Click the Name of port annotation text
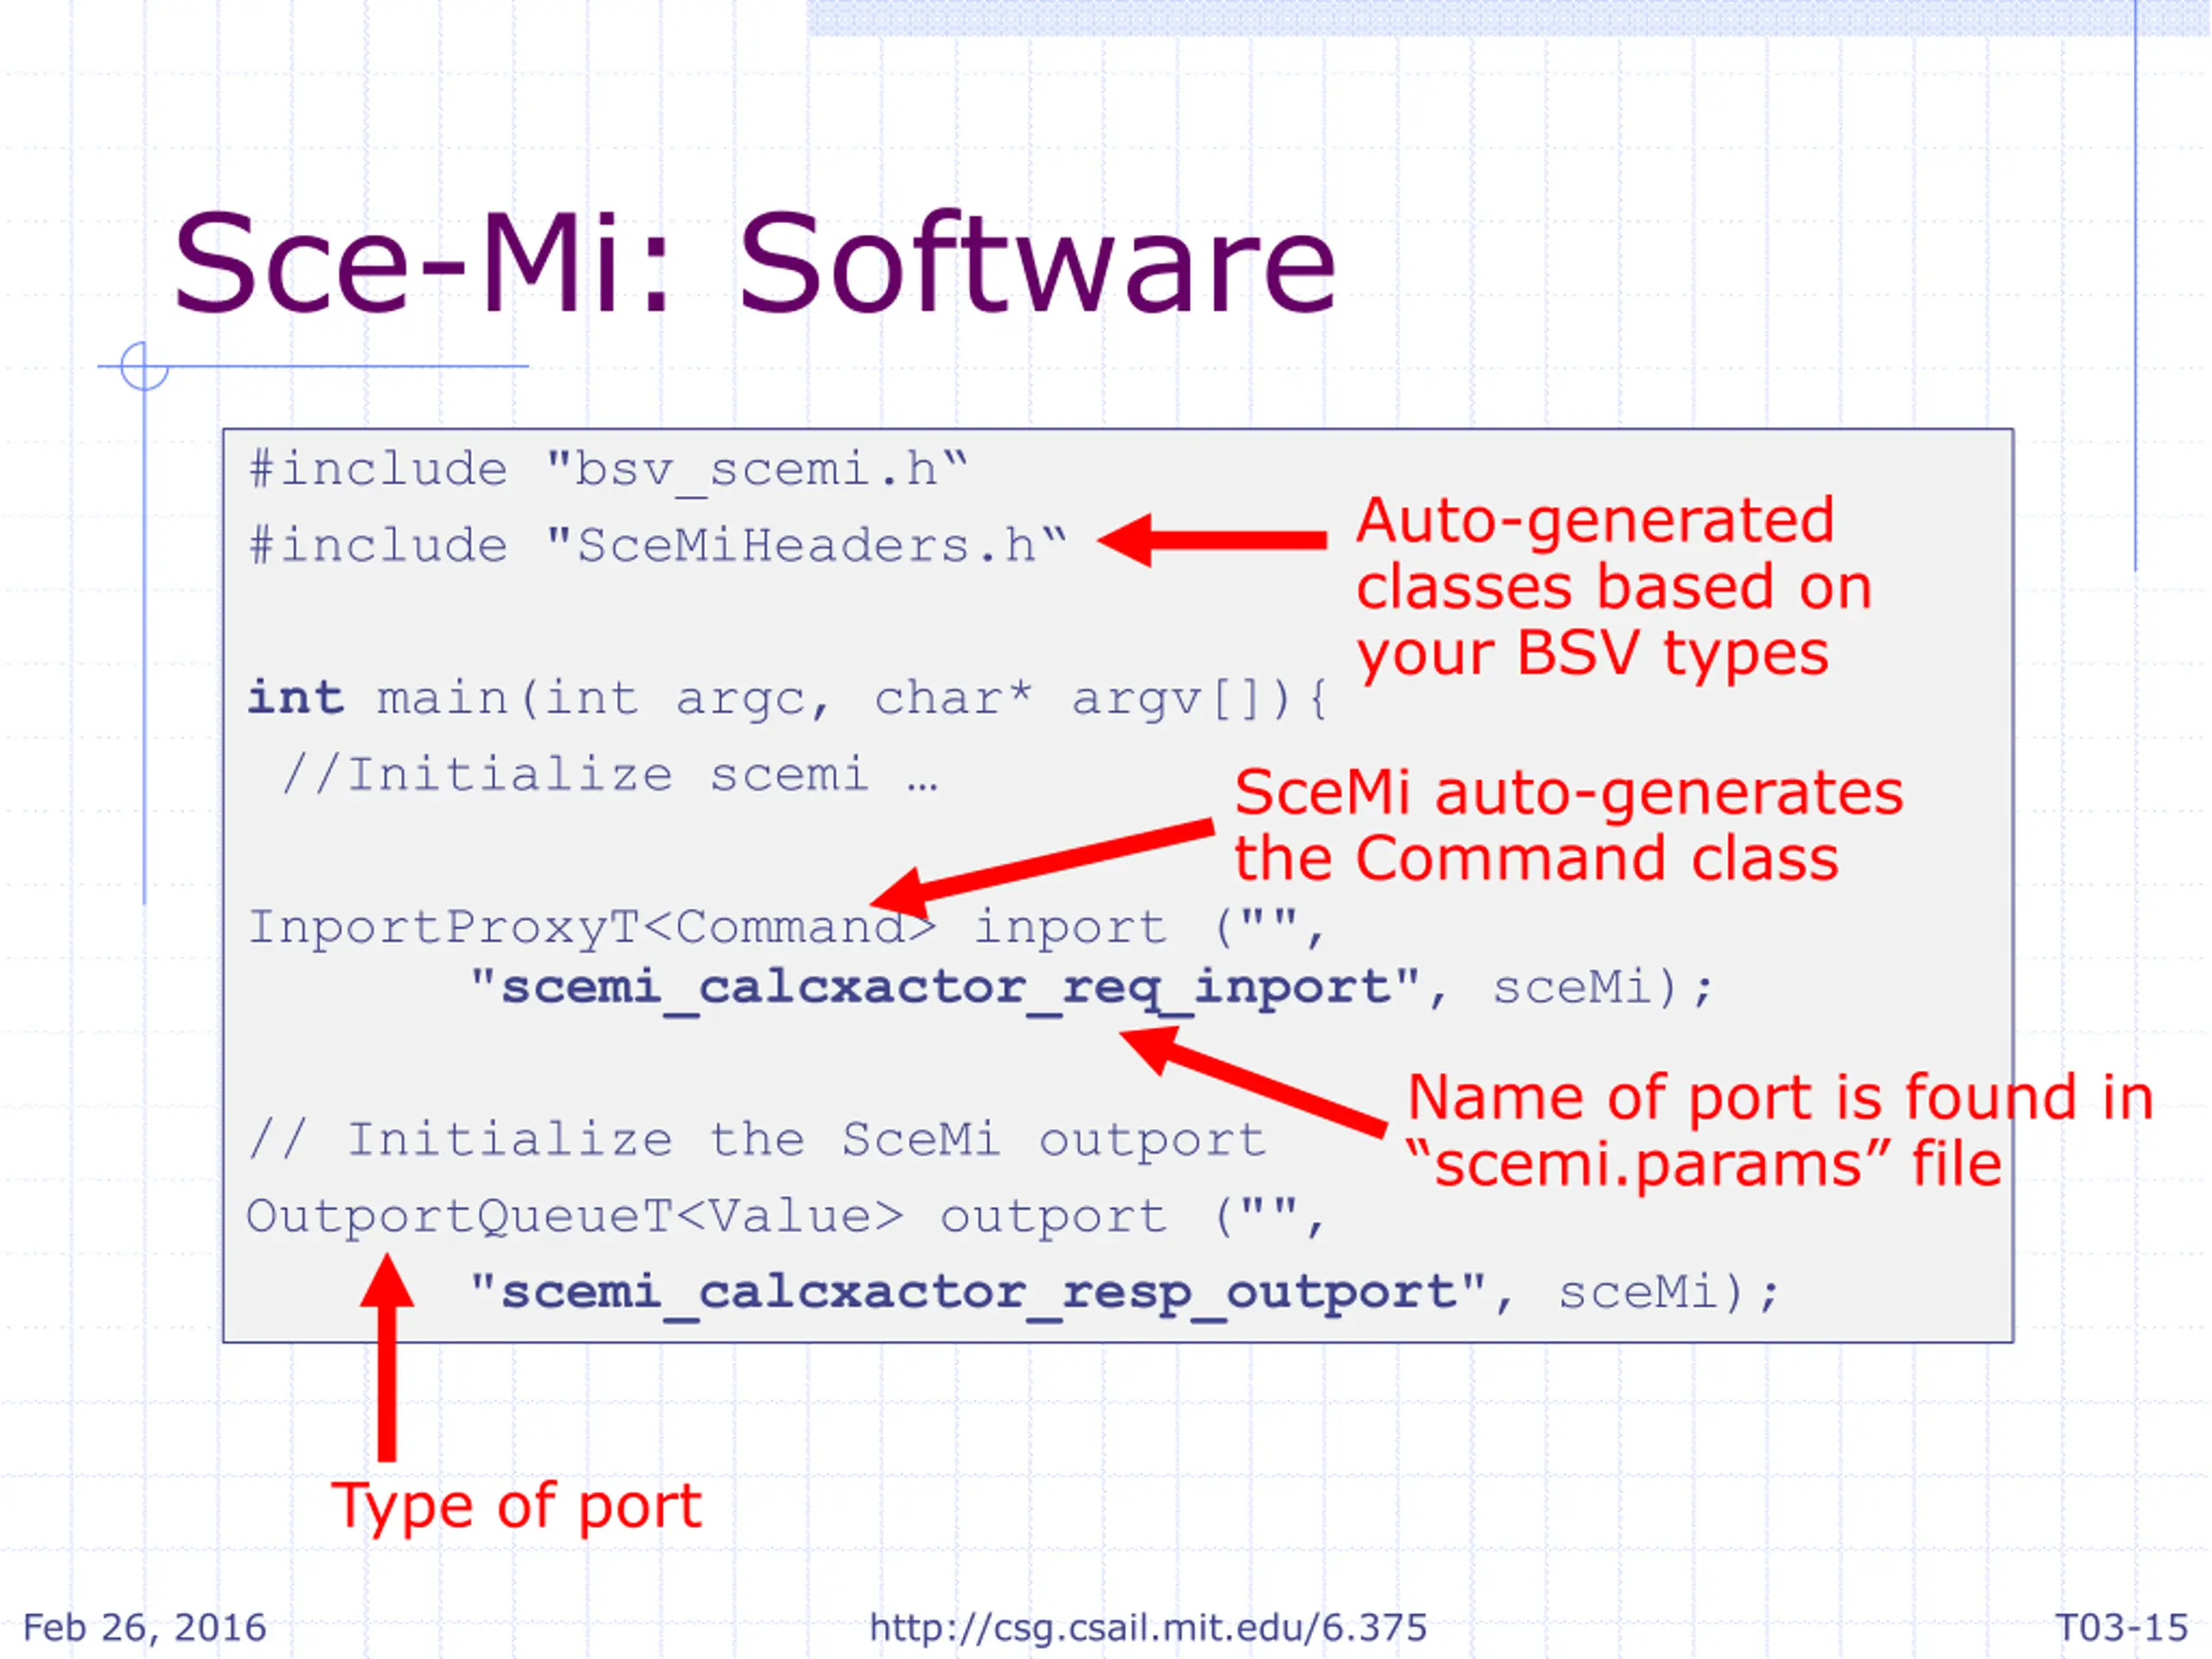This screenshot has width=2212, height=1659. pos(1779,1130)
